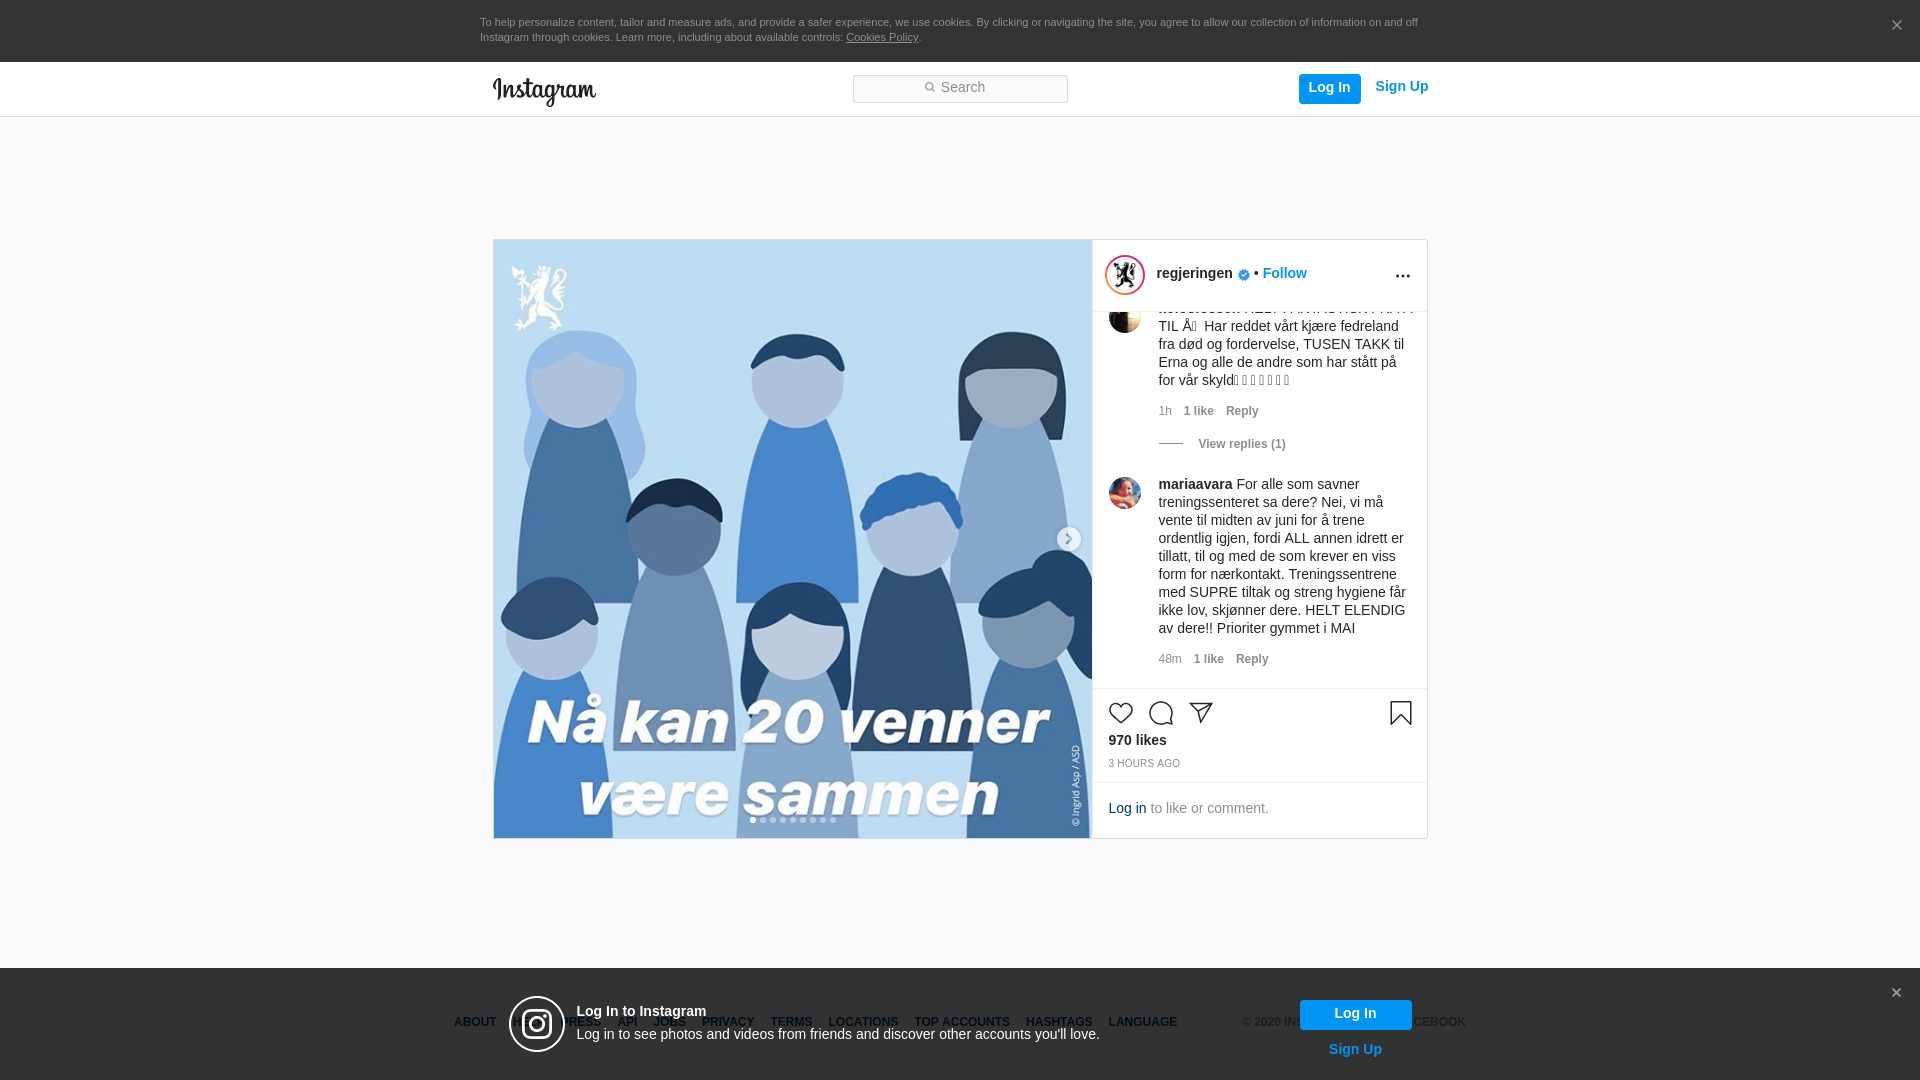The height and width of the screenshot is (1080, 1920).
Task: Click the heart like icon under the post
Action: (1120, 713)
